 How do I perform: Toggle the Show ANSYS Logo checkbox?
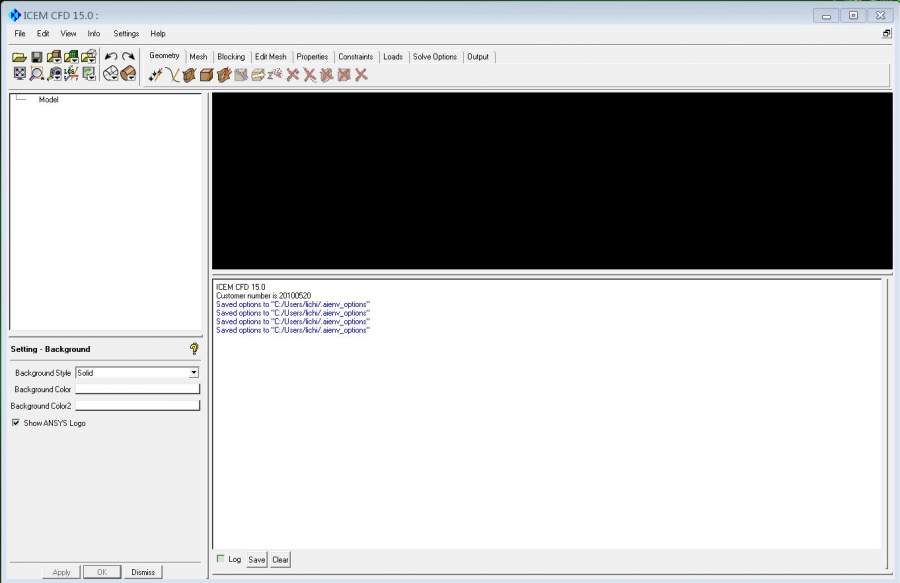click(15, 422)
